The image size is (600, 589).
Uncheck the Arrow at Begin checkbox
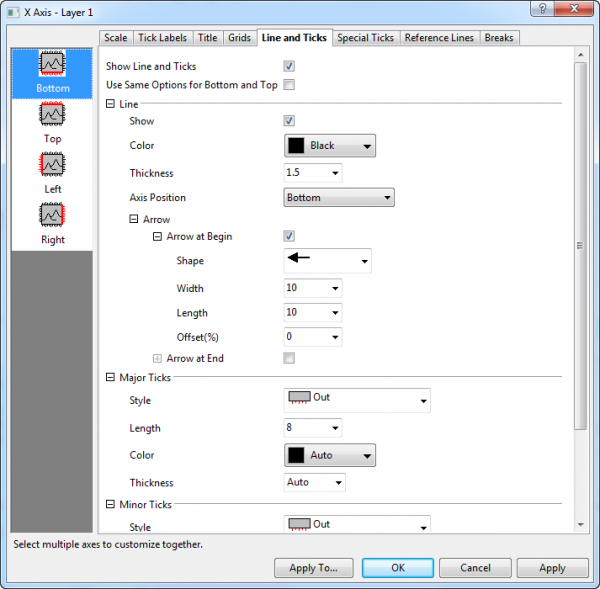tap(289, 236)
